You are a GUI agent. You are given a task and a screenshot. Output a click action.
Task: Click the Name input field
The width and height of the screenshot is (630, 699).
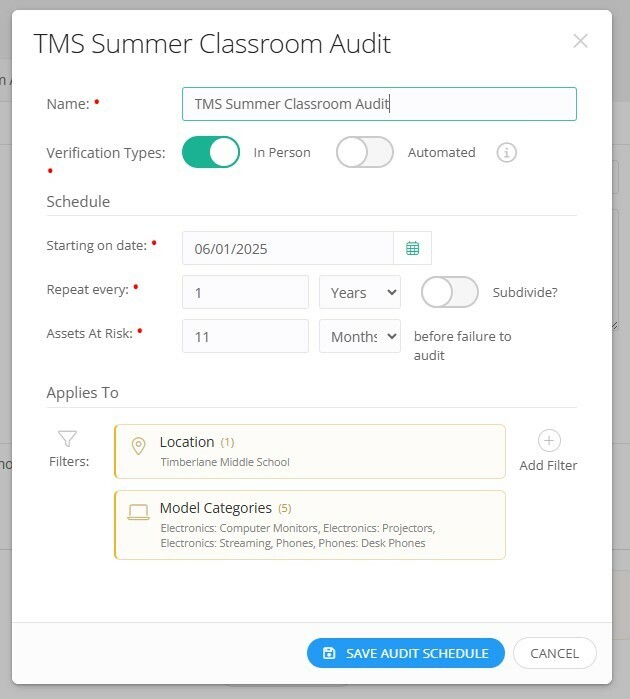tap(379, 104)
